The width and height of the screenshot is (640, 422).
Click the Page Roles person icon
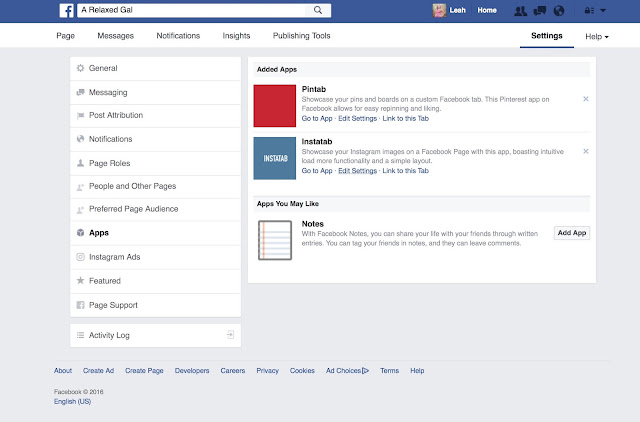click(x=80, y=163)
